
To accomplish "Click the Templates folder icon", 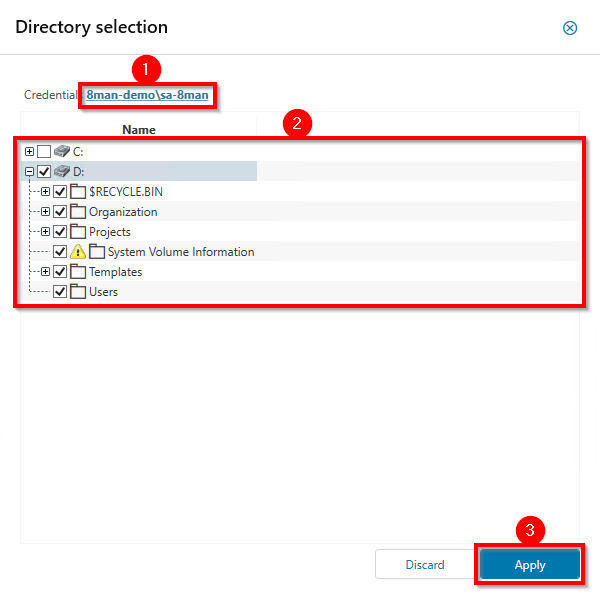I will click(78, 272).
